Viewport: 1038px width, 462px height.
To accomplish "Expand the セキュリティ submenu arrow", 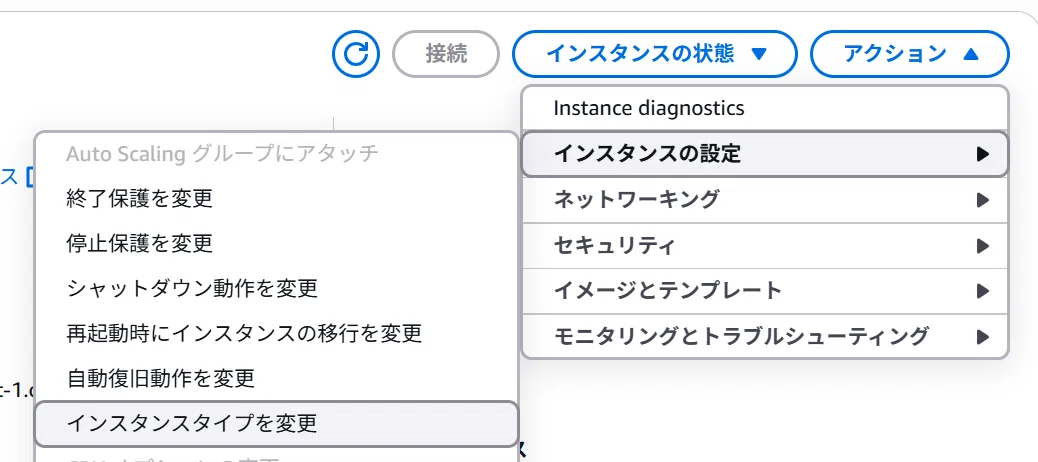I will (x=983, y=246).
